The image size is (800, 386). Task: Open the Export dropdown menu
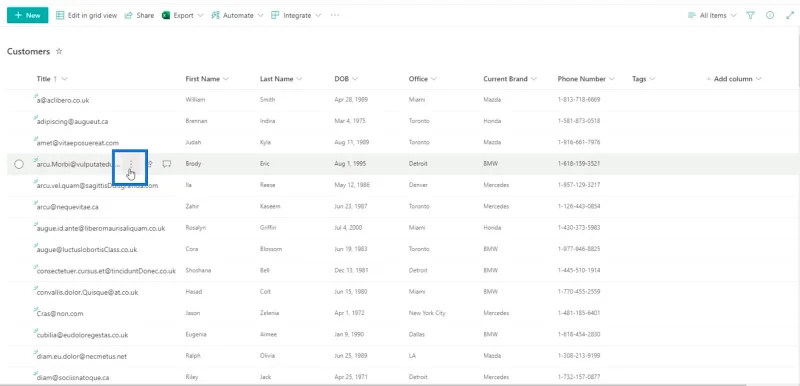tap(183, 15)
